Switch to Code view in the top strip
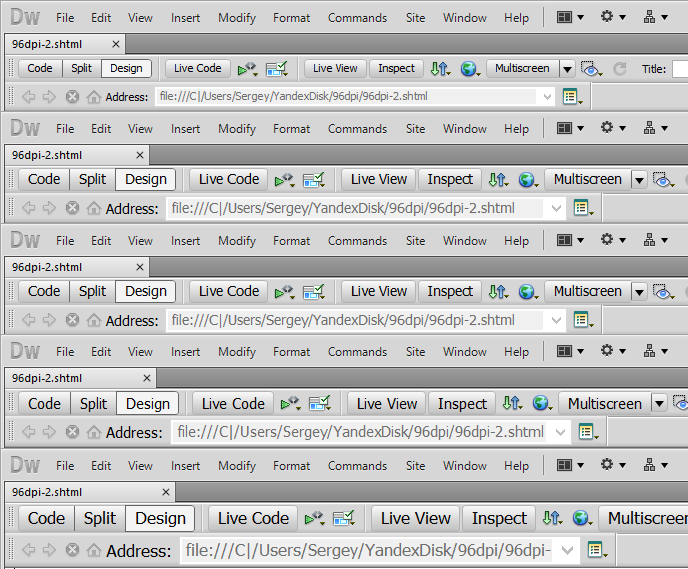This screenshot has width=688, height=569. [x=40, y=68]
